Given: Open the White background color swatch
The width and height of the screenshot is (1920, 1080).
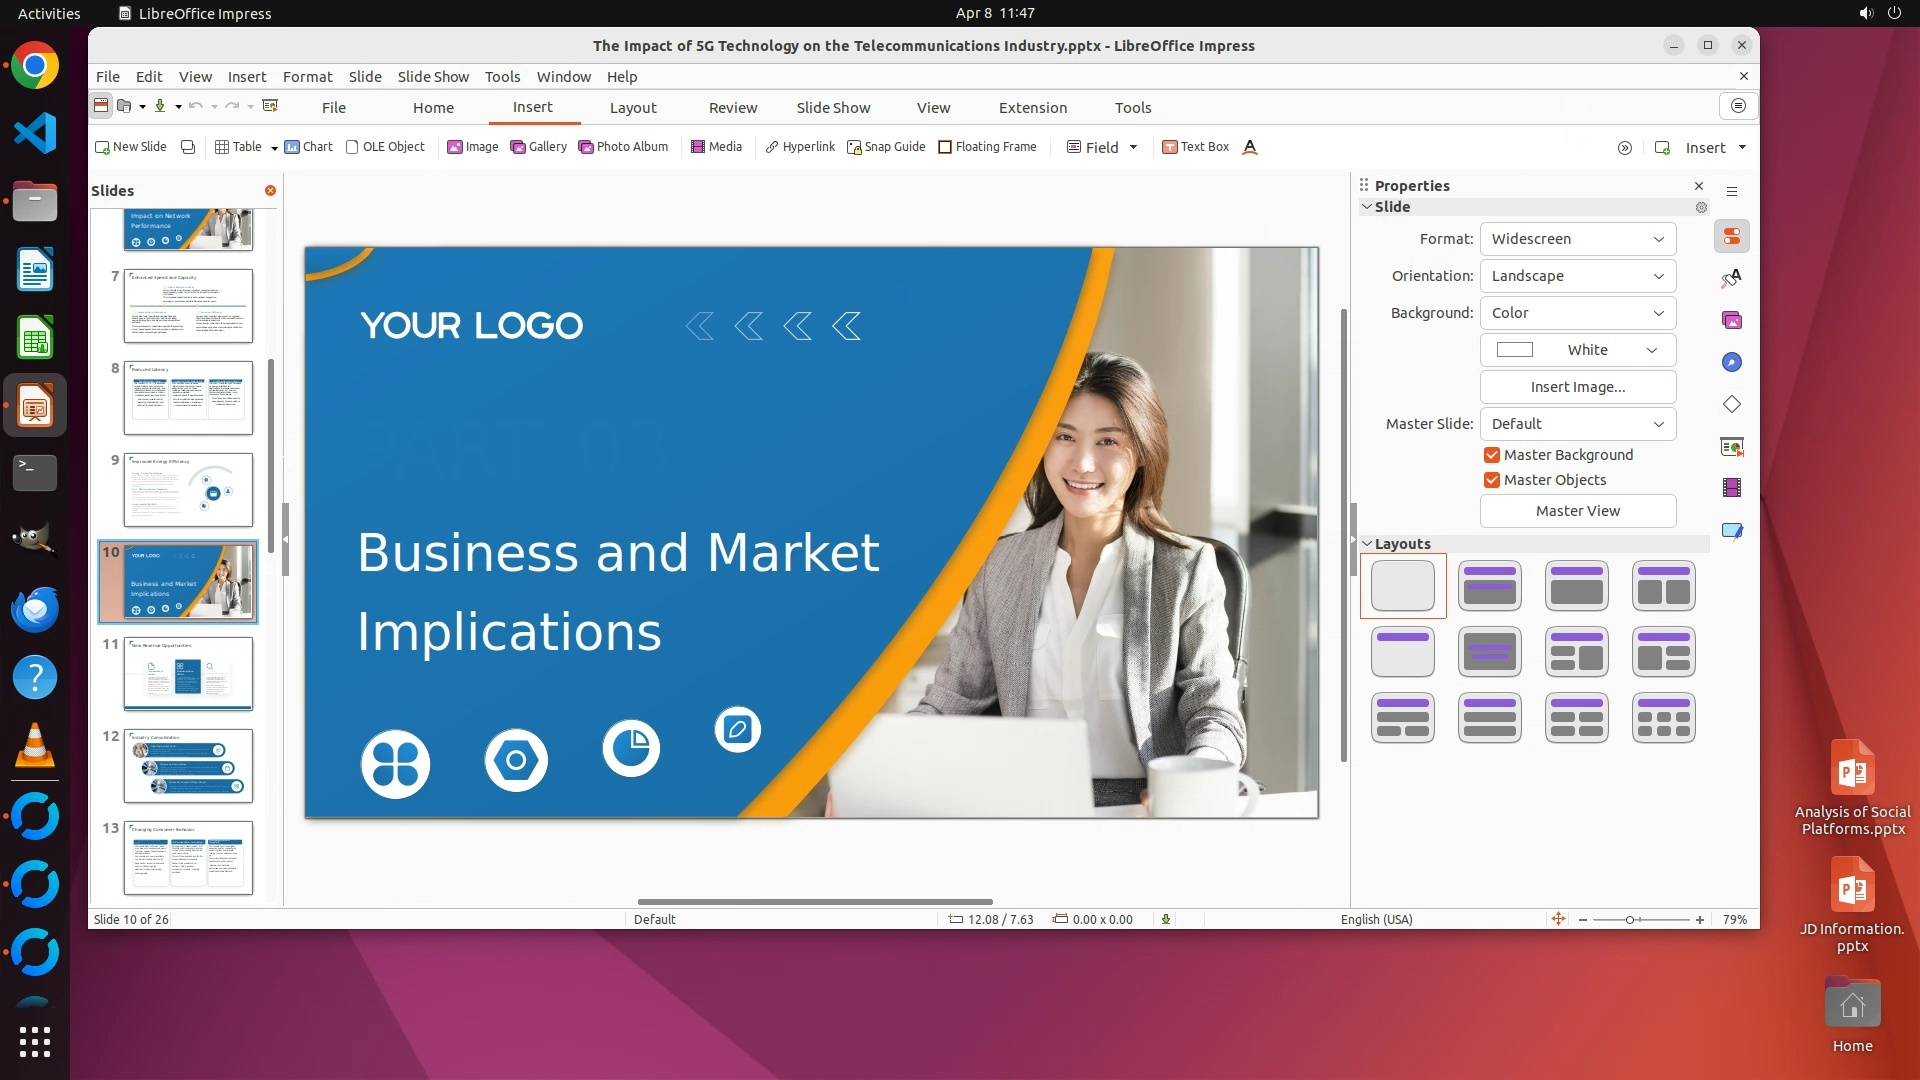Looking at the screenshot, I should pos(1577,350).
